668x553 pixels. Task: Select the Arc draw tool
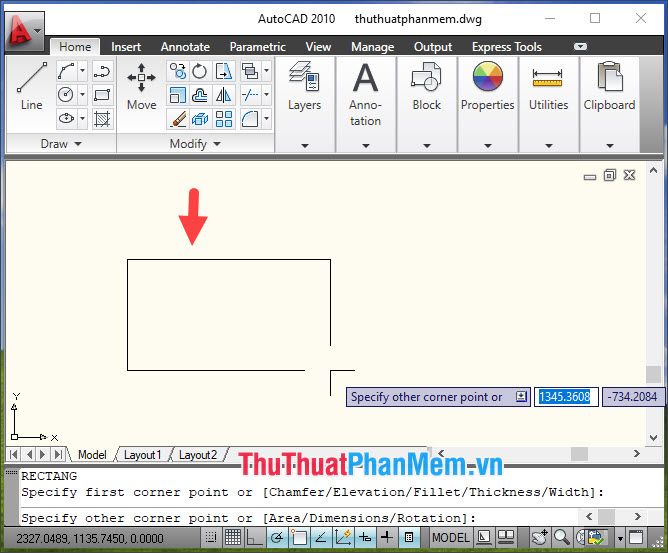coord(66,71)
